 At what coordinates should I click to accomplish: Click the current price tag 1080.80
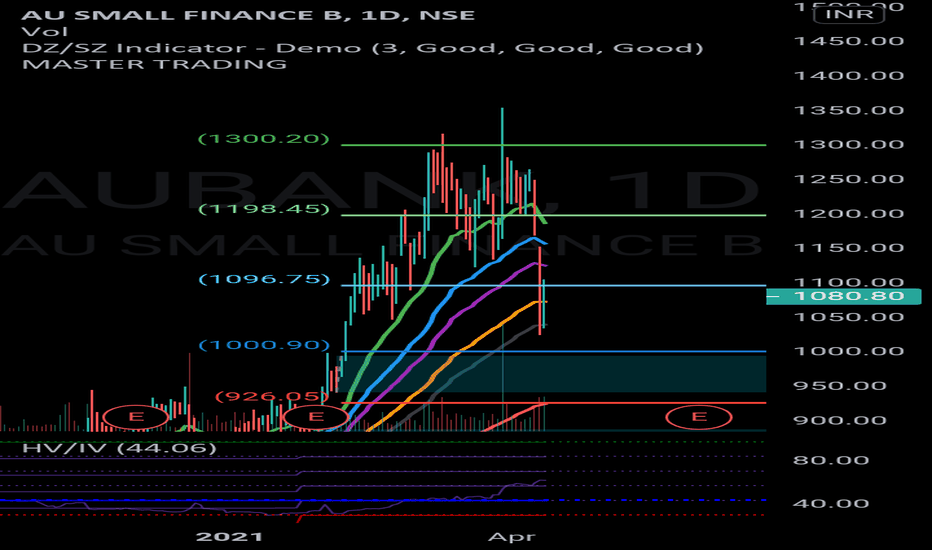coord(843,296)
